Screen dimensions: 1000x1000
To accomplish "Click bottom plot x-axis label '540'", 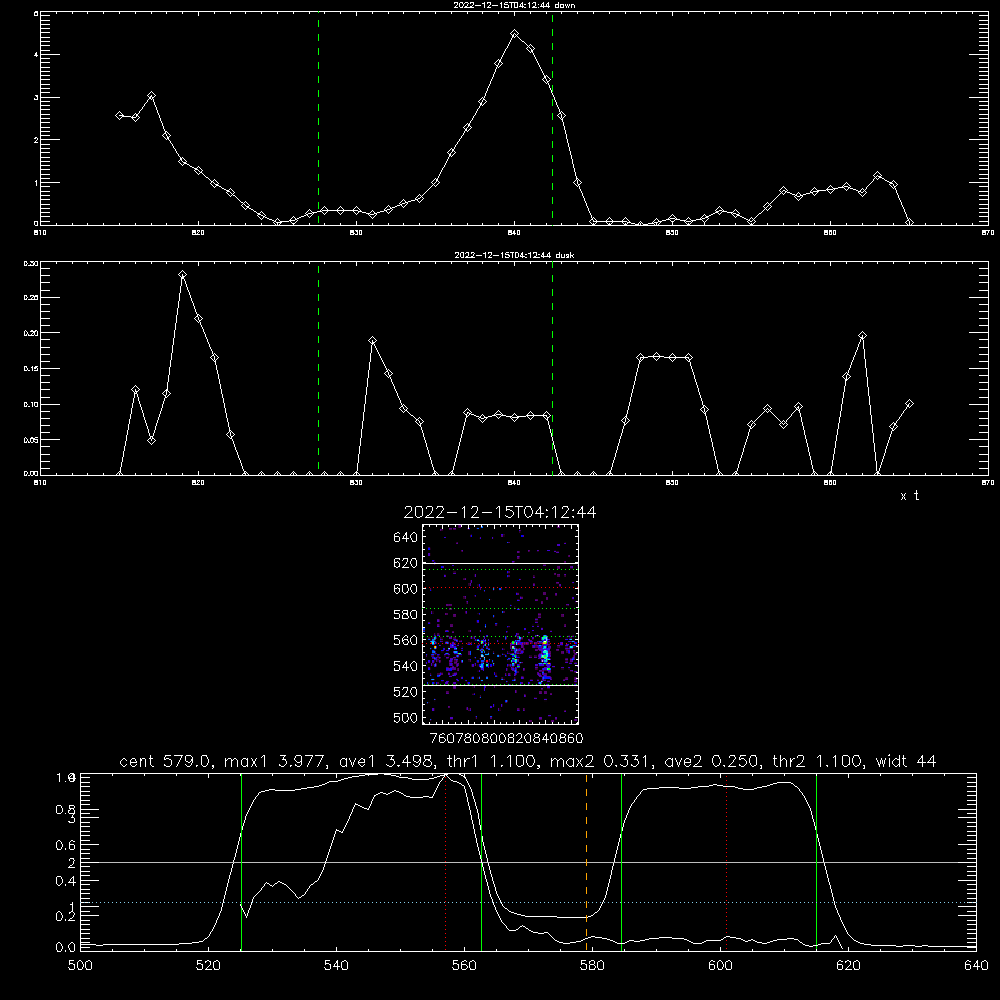I will click(336, 966).
